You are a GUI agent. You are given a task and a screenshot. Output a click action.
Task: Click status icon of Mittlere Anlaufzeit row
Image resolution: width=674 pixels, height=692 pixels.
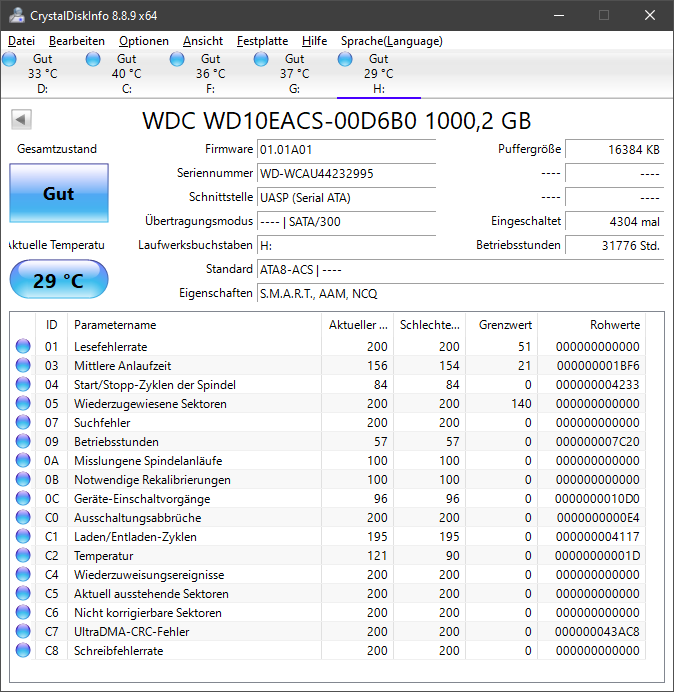(x=23, y=365)
